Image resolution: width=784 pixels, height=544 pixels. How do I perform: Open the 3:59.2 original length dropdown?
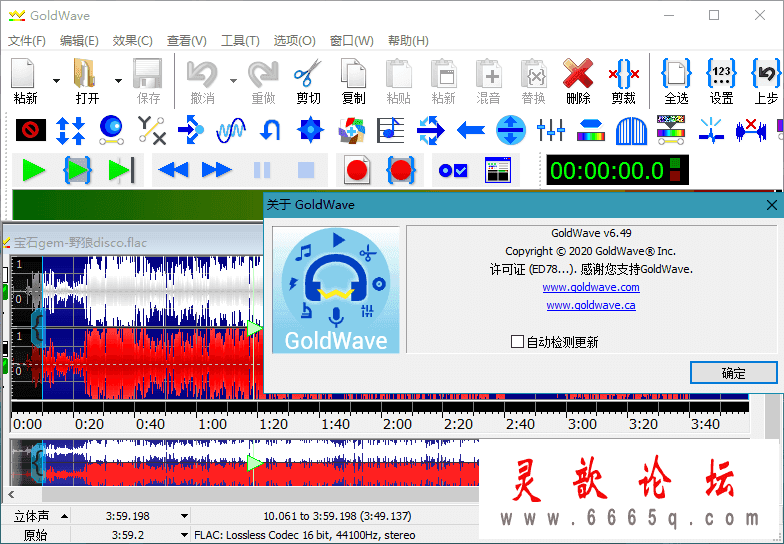184,535
